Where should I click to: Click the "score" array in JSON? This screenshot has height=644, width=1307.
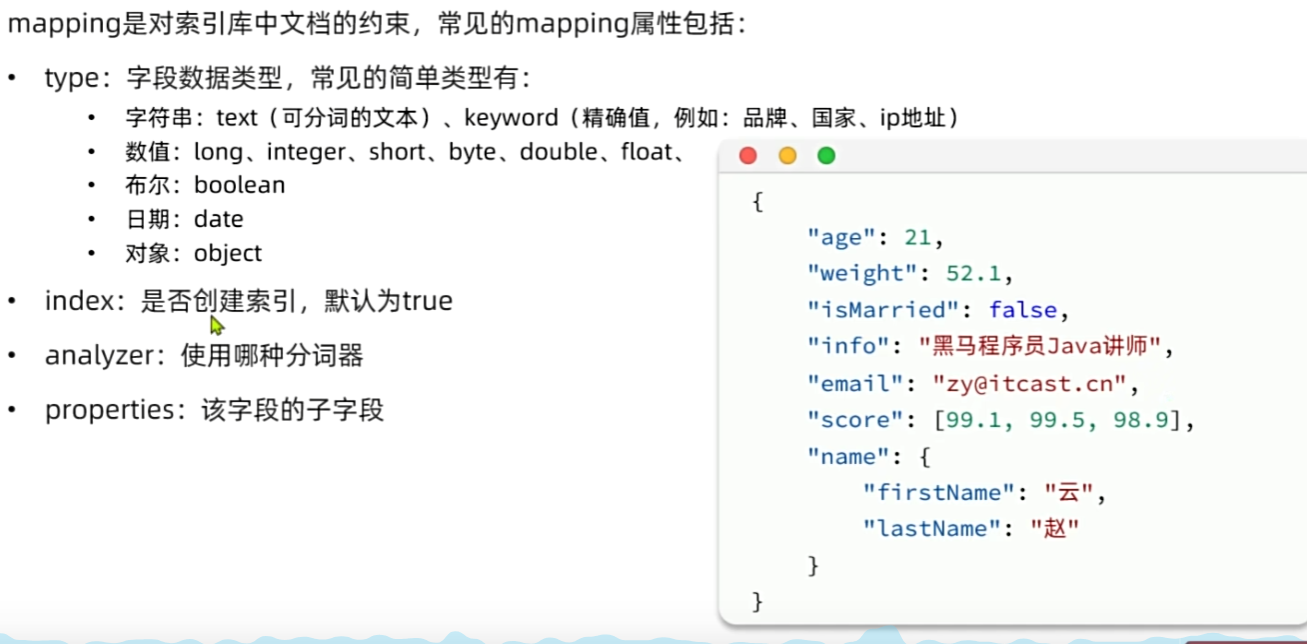point(1064,420)
